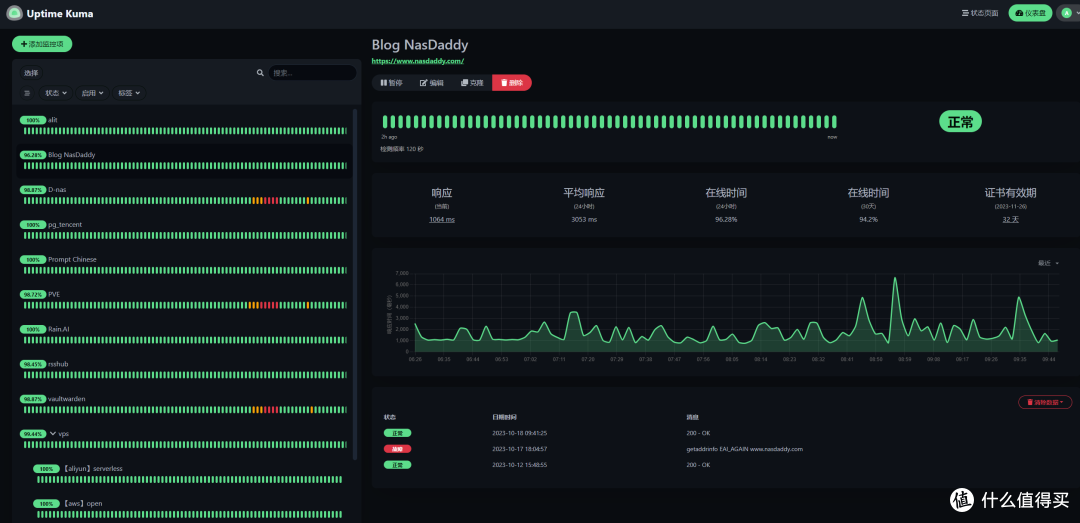Open the 清除数据 clear data dropdown
Viewport: 1080px width, 523px height.
click(1045, 402)
